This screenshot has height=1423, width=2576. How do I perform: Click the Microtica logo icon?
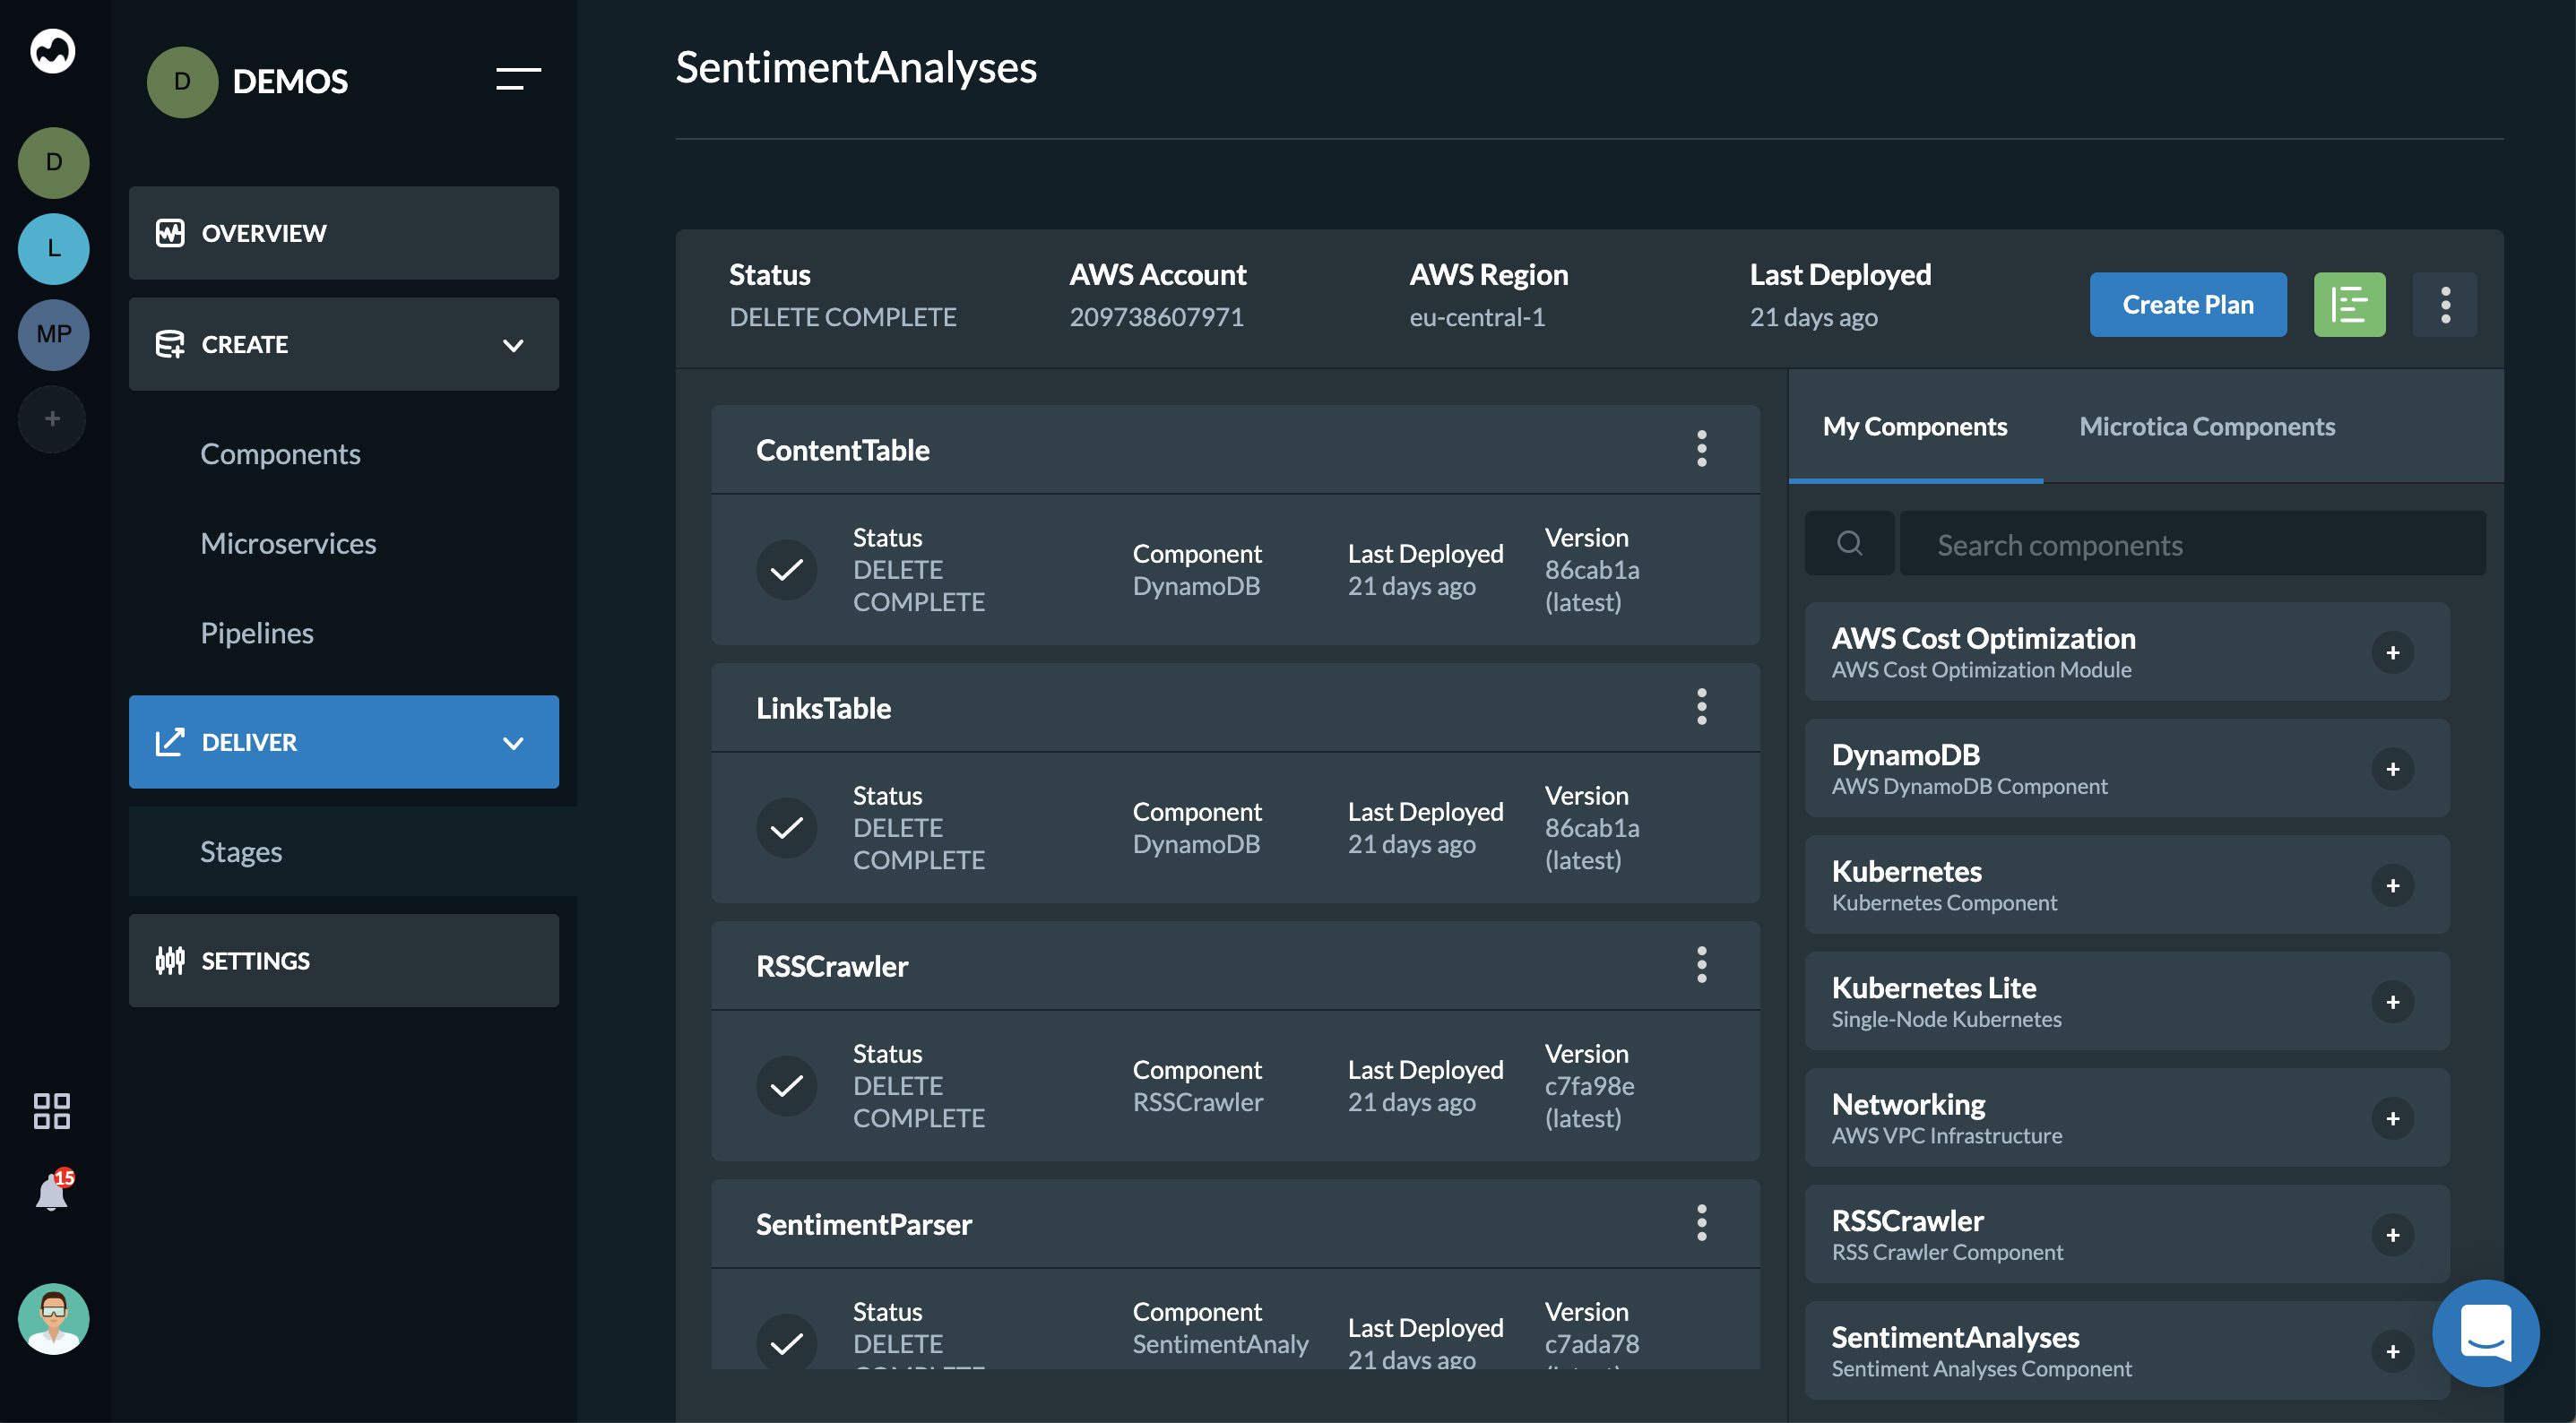(53, 51)
